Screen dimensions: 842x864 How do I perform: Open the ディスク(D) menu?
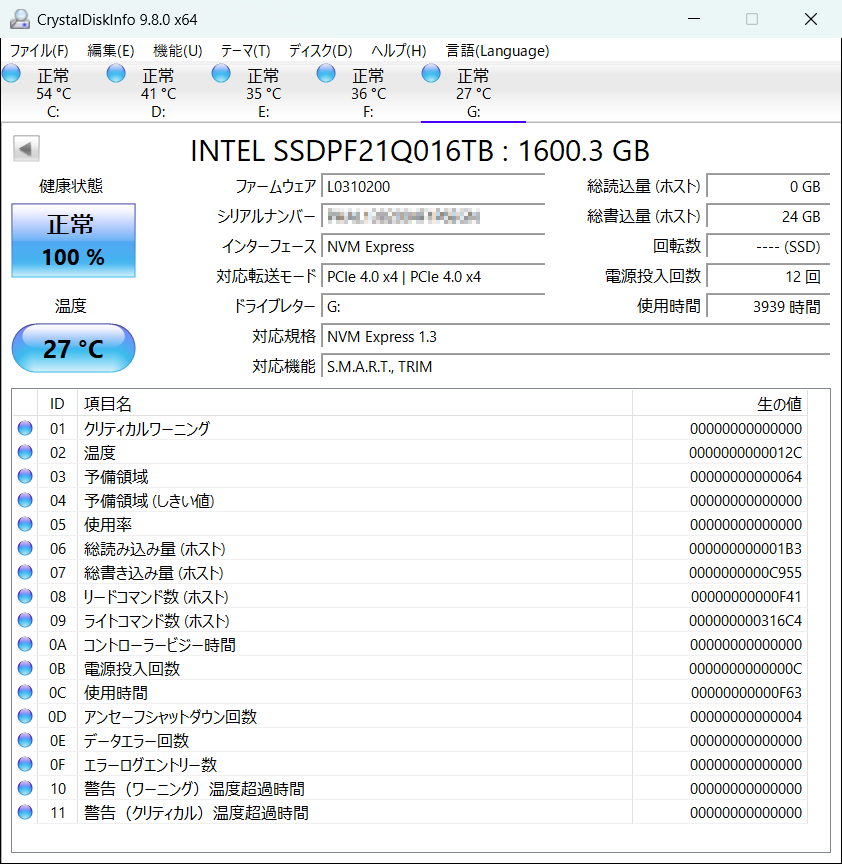(x=320, y=51)
